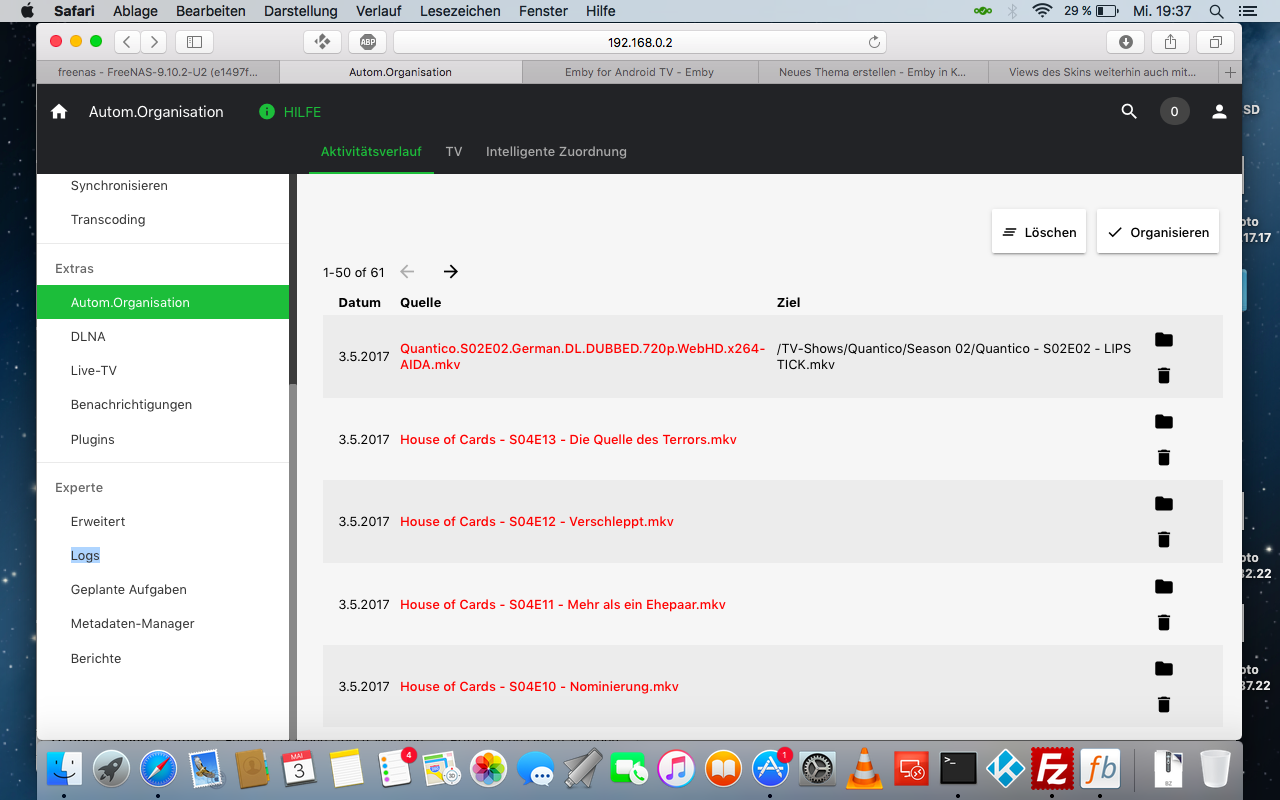Switch to the TV tab
This screenshot has height=800, width=1280.
[x=454, y=152]
